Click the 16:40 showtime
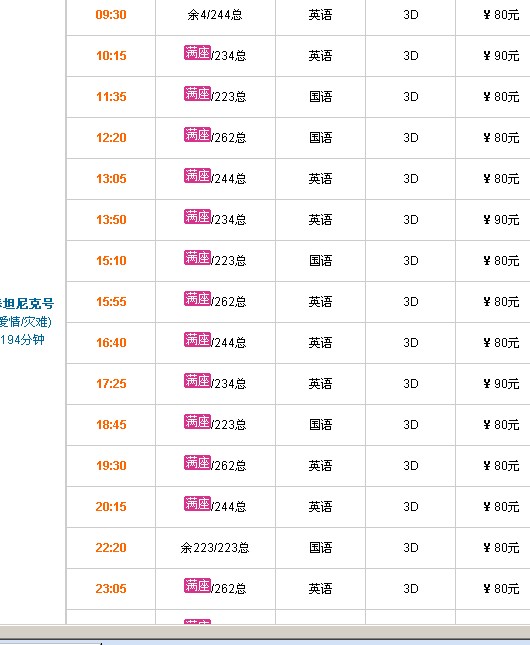530x645 pixels. tap(111, 343)
